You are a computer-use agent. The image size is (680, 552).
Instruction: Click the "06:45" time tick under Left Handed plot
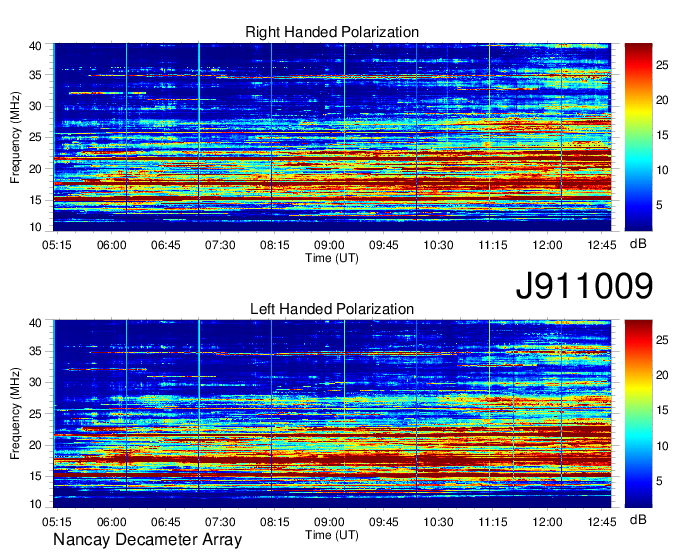click(166, 522)
